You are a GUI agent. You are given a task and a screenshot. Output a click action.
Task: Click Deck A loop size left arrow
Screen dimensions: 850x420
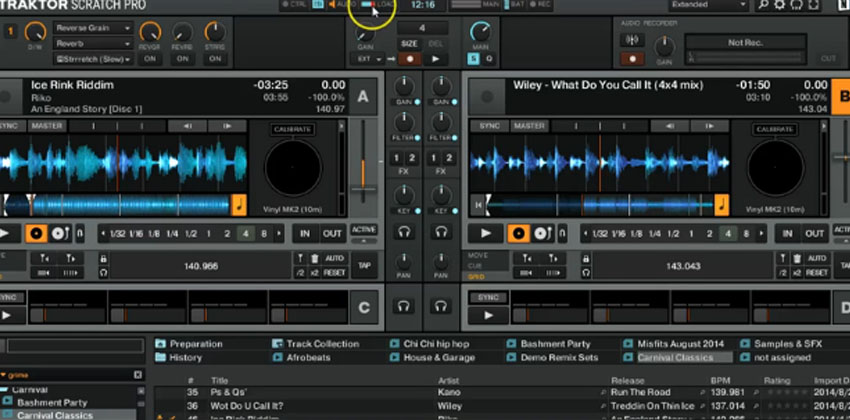coord(102,234)
